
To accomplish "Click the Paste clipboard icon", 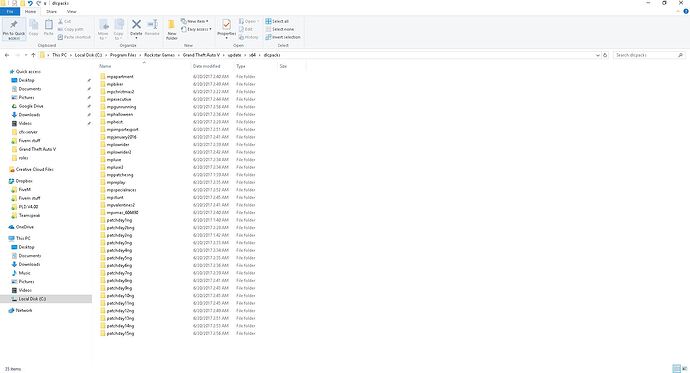I will (49, 25).
